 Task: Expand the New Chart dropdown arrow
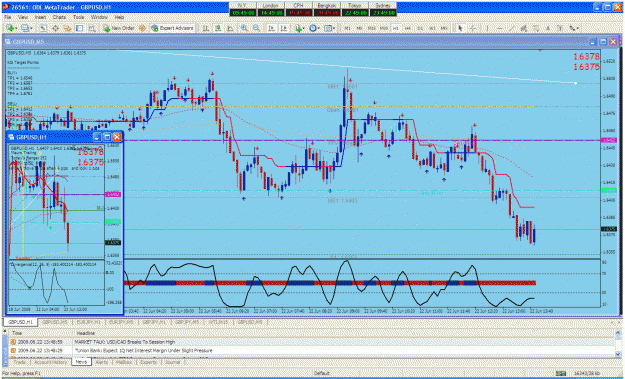click(x=16, y=28)
